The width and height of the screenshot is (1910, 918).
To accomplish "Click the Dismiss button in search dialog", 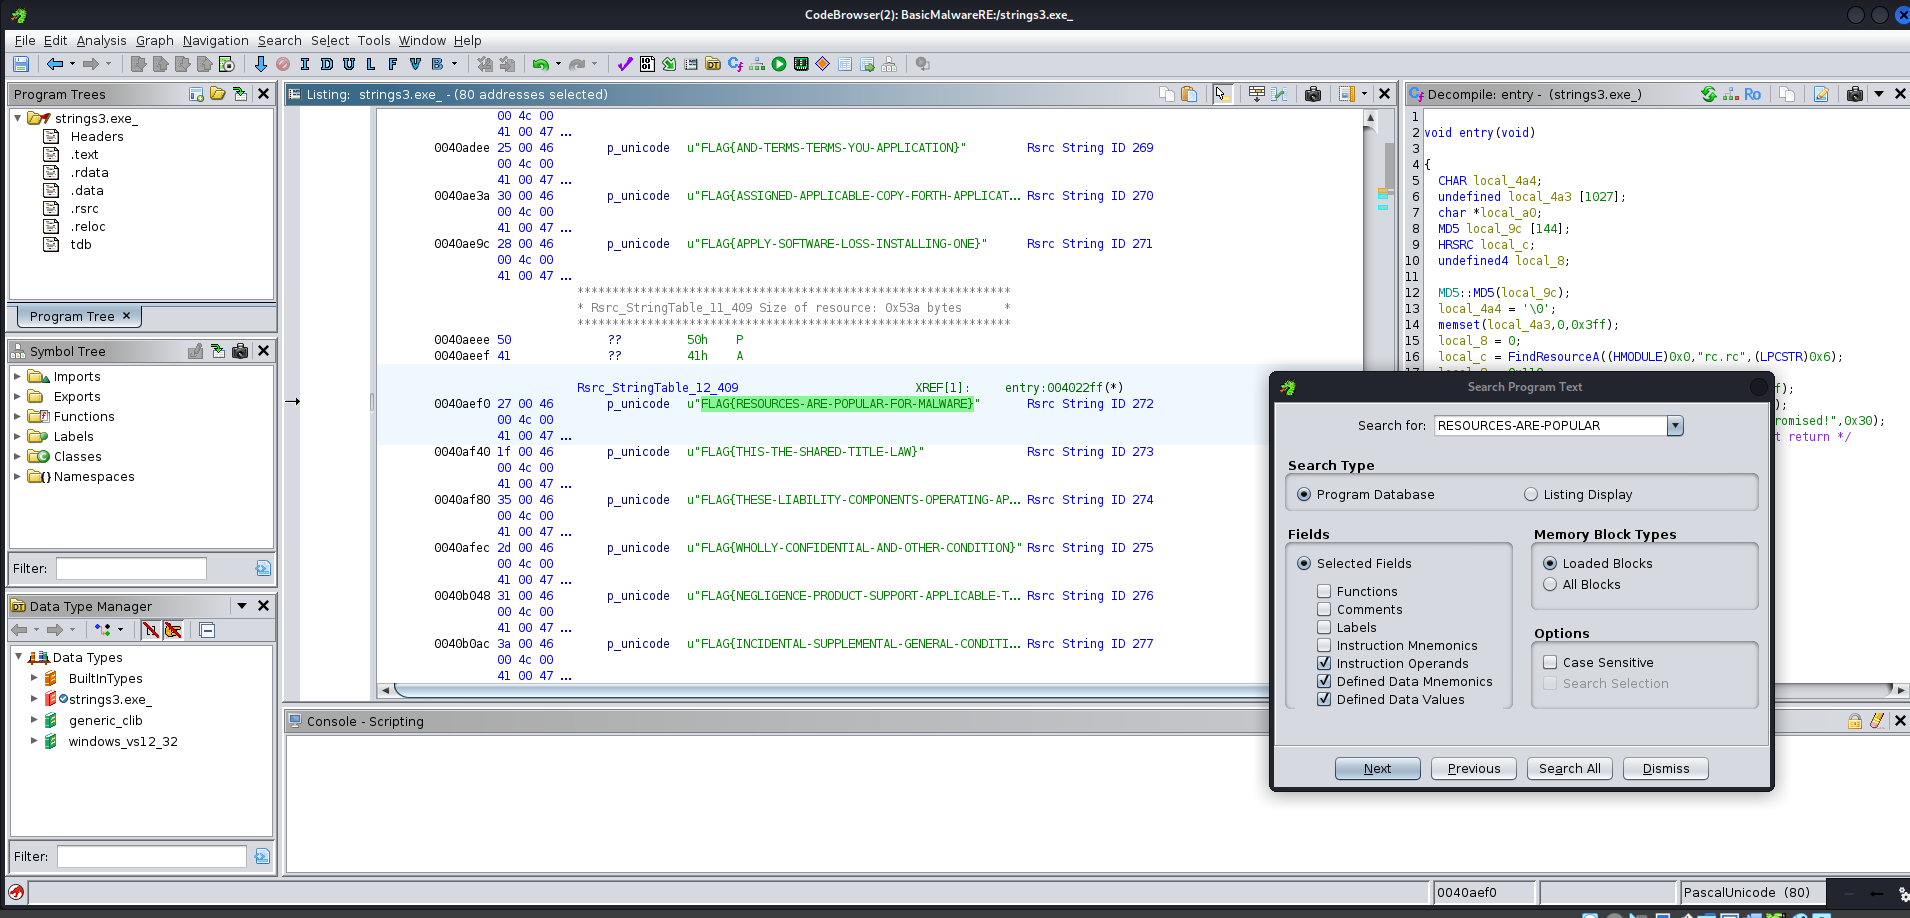I will [1665, 768].
